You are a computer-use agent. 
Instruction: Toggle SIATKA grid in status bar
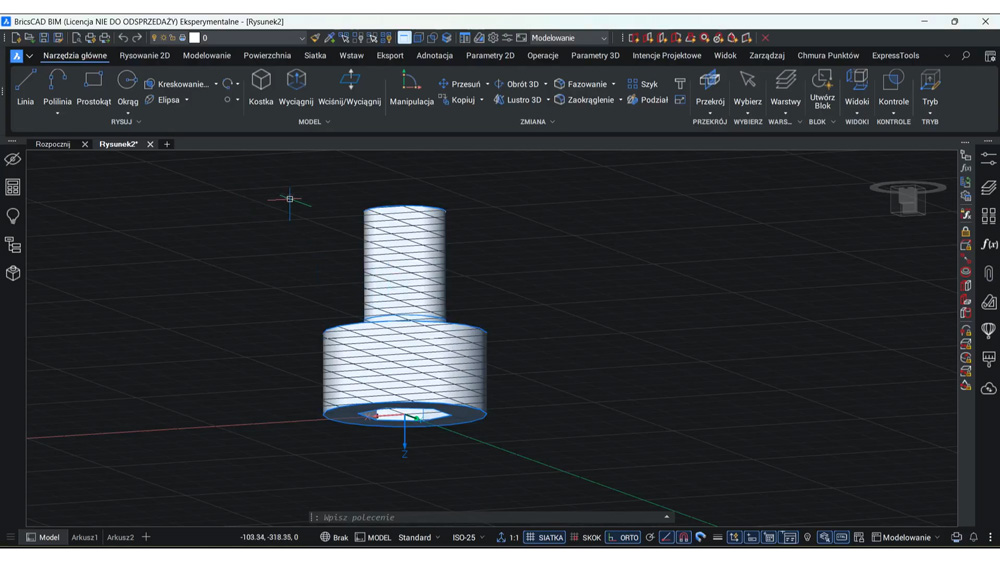coord(545,538)
